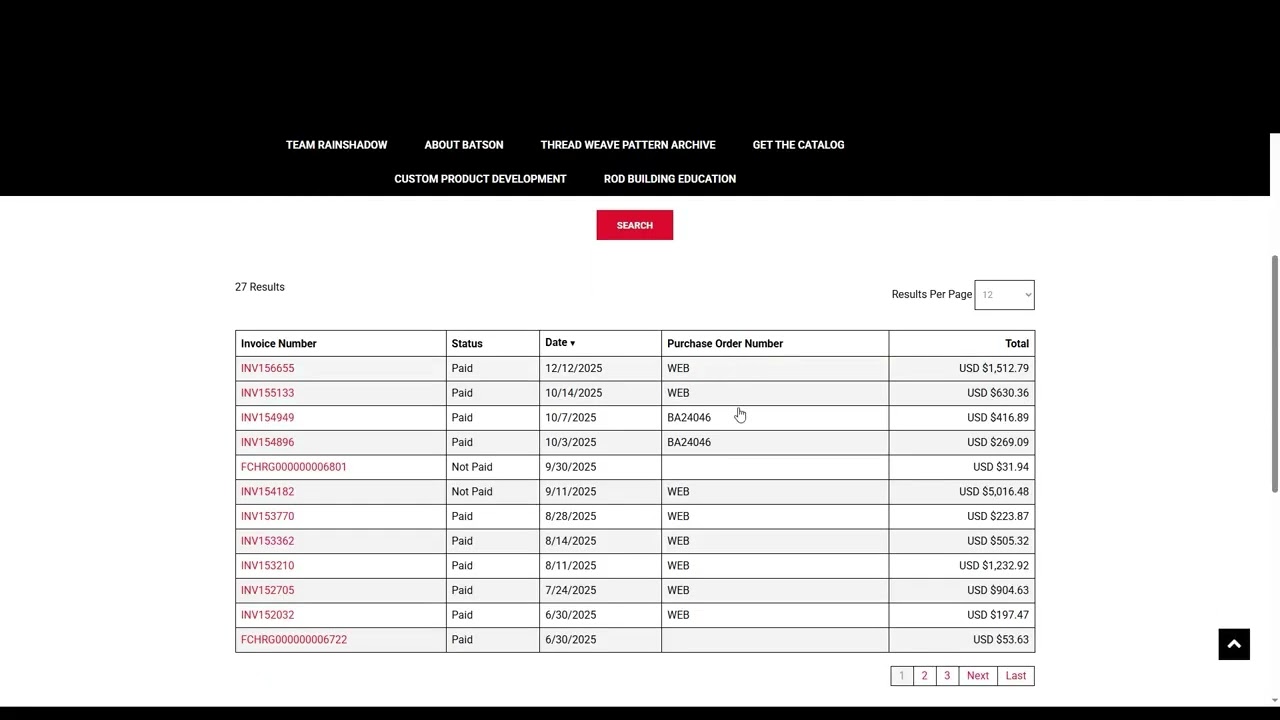
Task: Click the Not Paid status for FCHRG000000006801
Action: tap(472, 467)
